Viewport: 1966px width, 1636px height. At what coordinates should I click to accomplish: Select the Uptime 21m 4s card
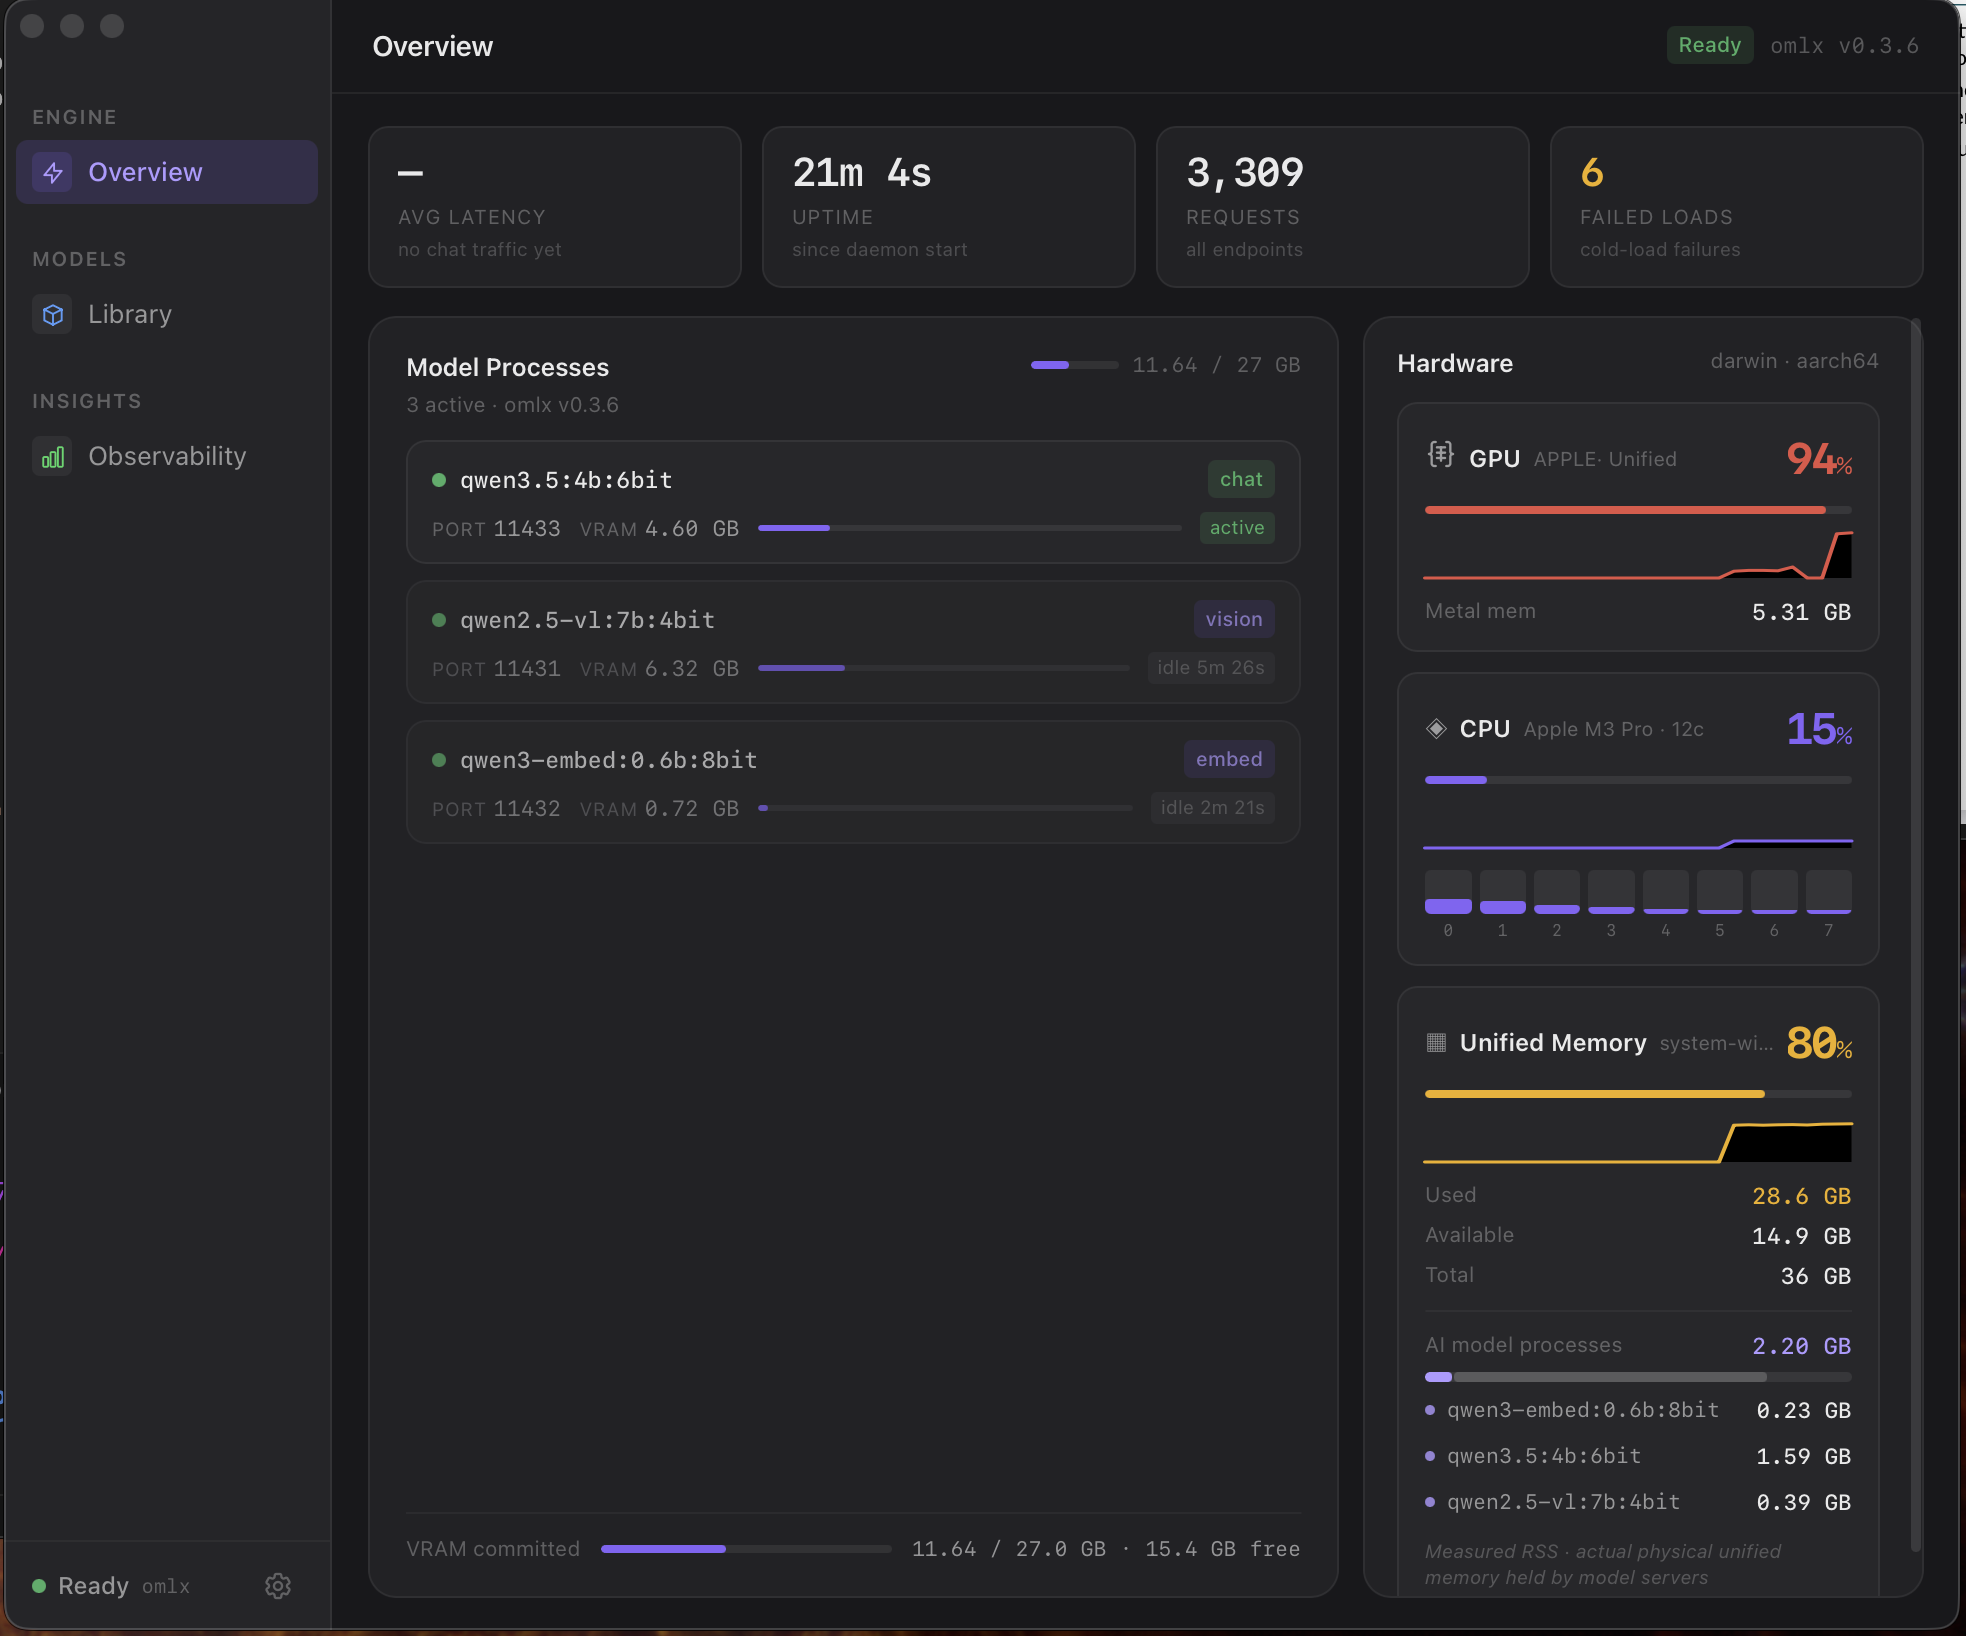949,207
